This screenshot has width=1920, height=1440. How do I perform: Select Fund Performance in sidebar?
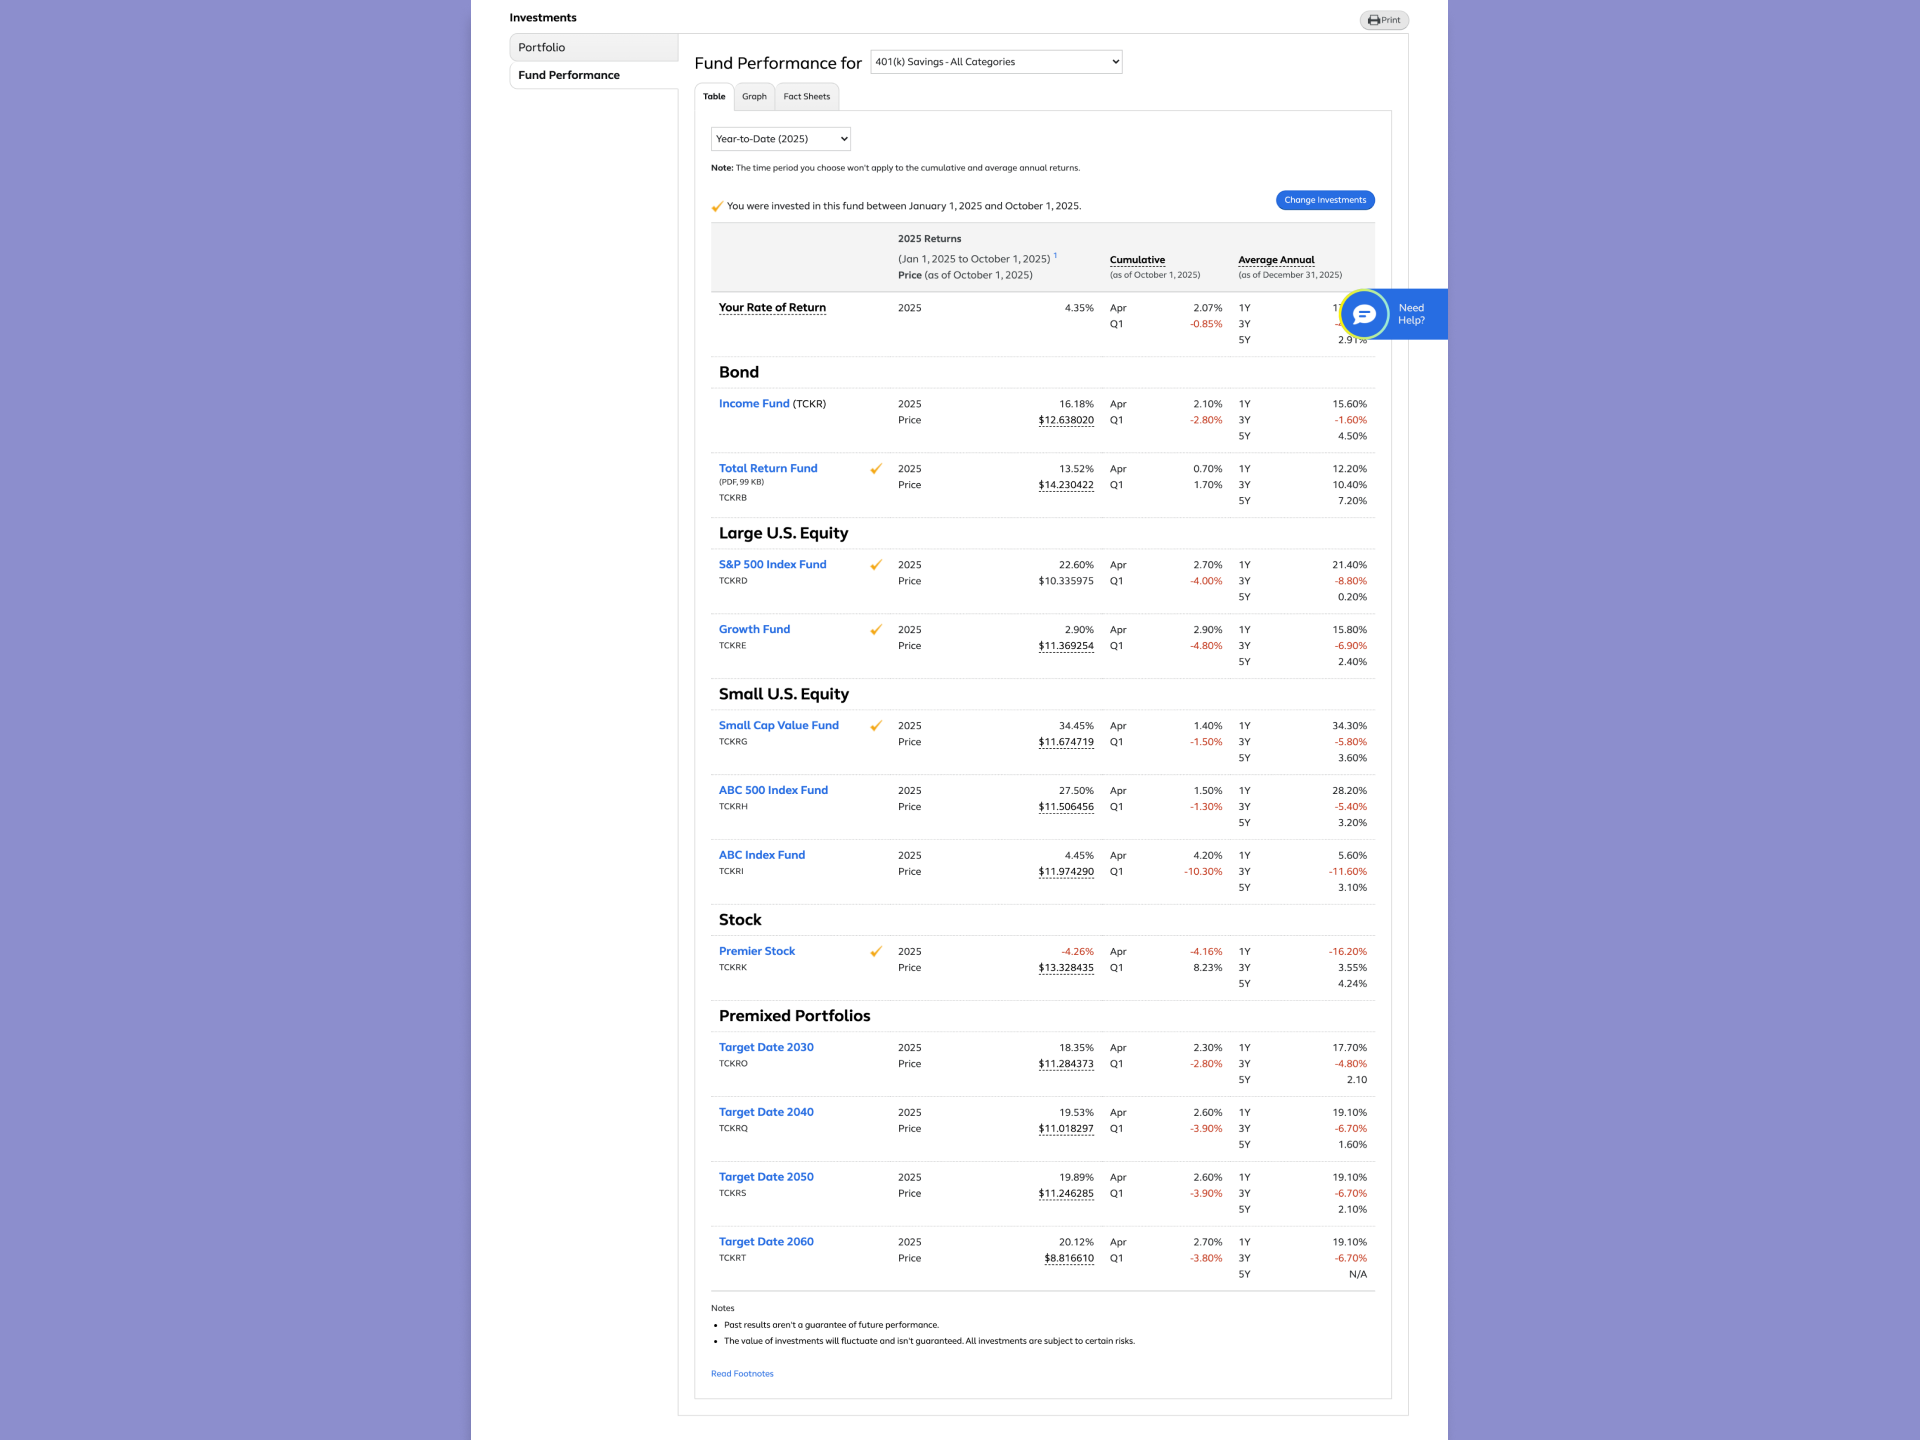594,75
